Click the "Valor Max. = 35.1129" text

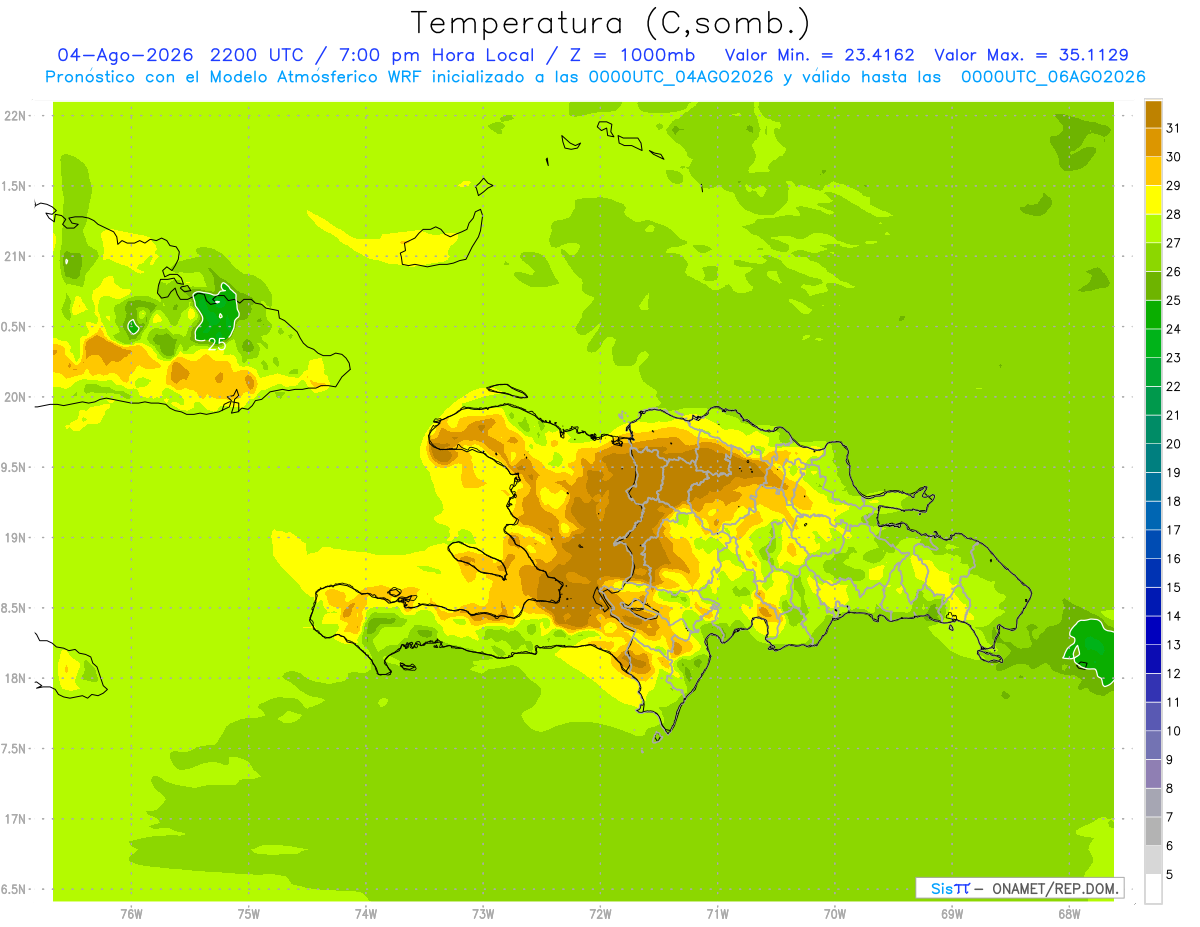pyautogui.click(x=1031, y=55)
